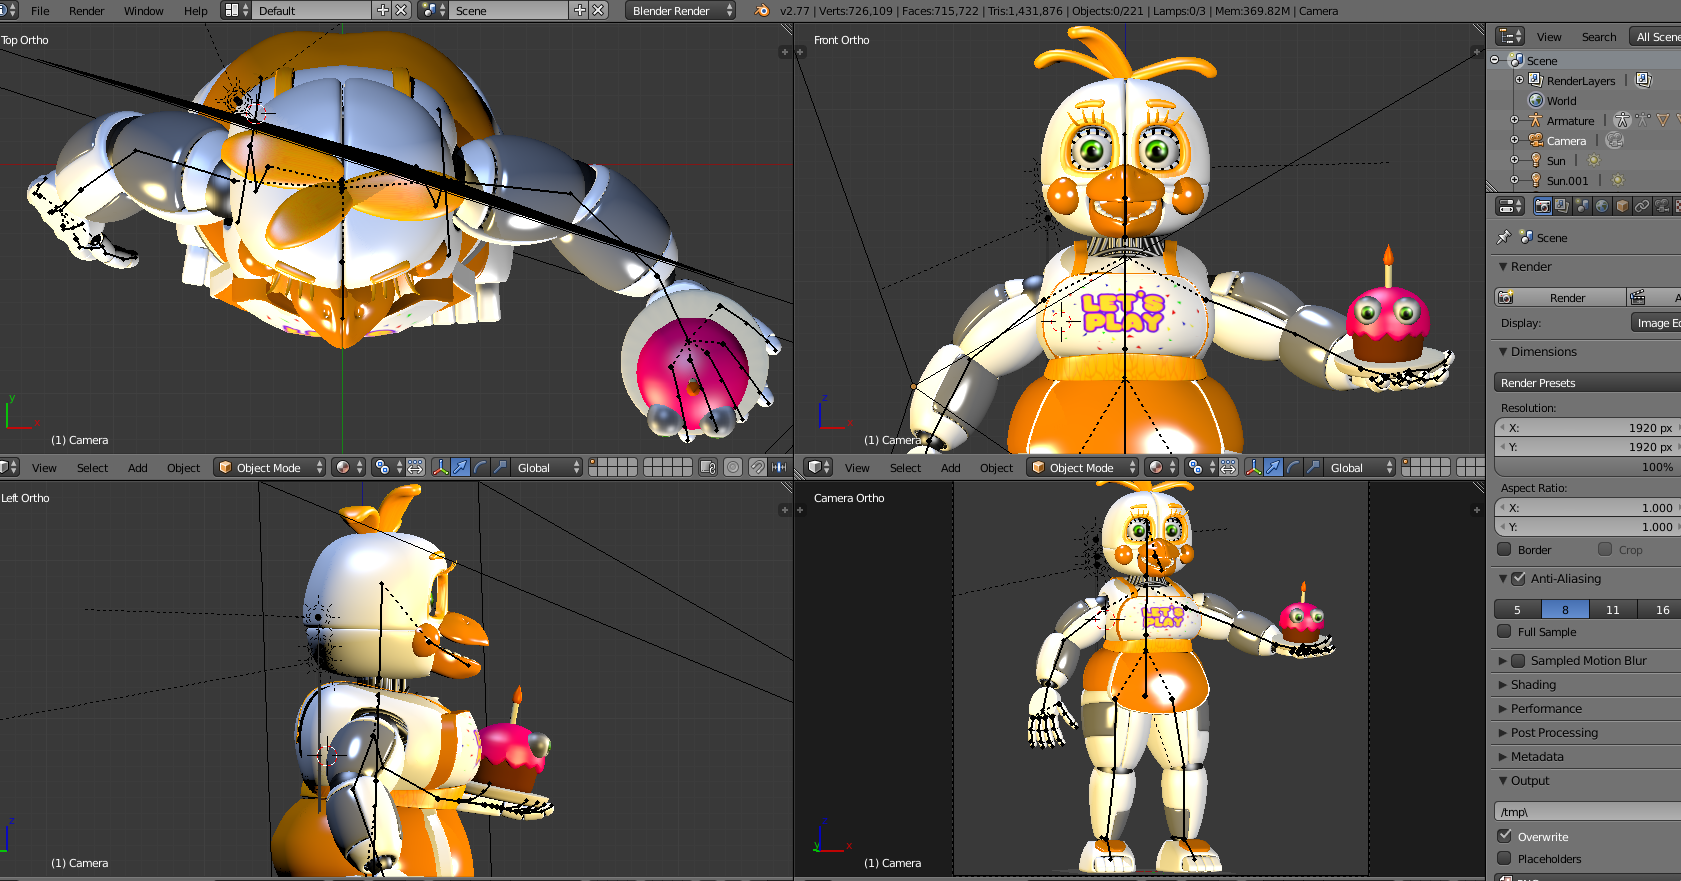Click the Camera data icon in outliner
Viewport: 1681px width, 881px height.
(1614, 140)
